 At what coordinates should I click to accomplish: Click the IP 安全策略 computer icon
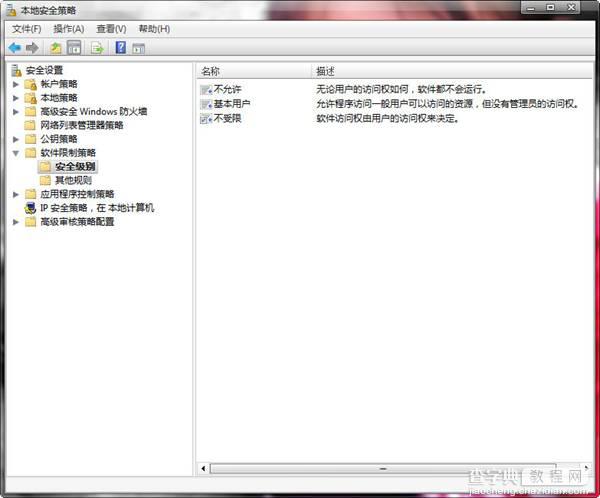pos(30,208)
